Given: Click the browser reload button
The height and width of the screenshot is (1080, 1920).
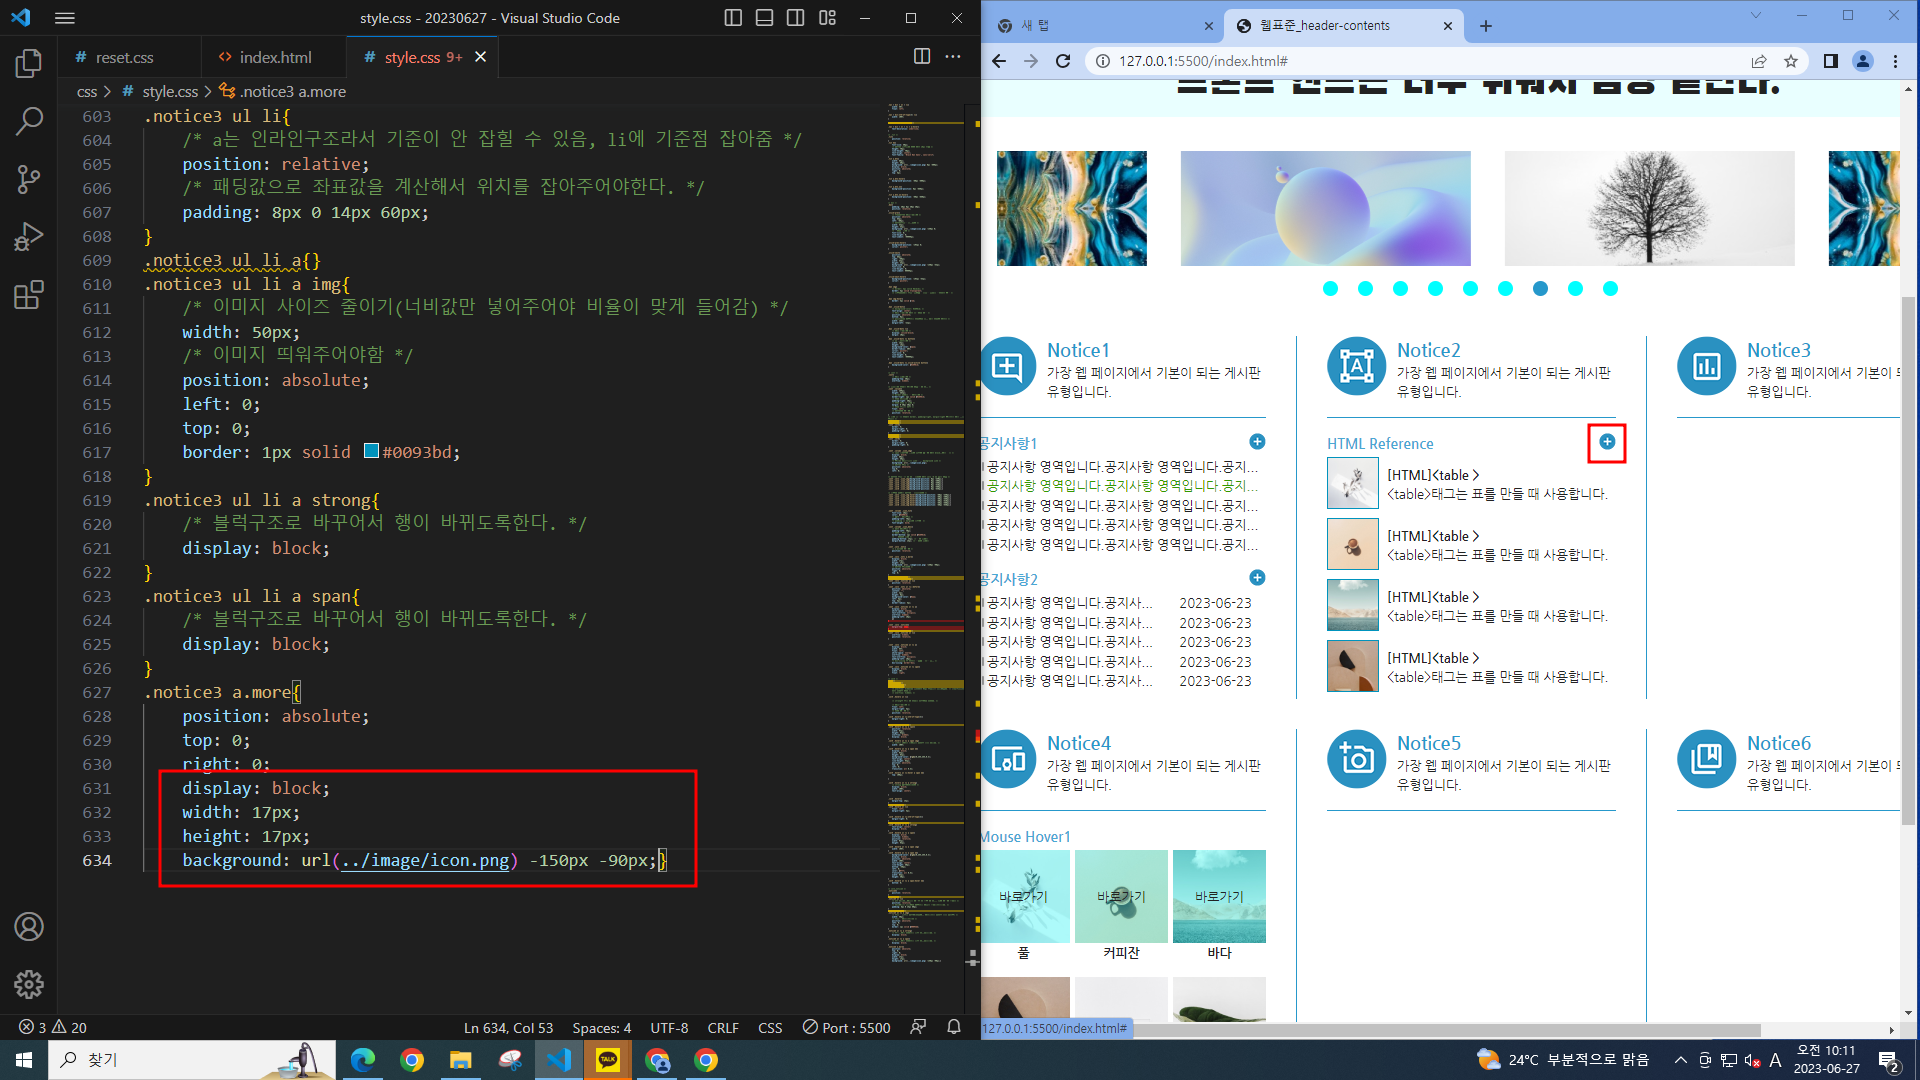Looking at the screenshot, I should pos(1063,61).
